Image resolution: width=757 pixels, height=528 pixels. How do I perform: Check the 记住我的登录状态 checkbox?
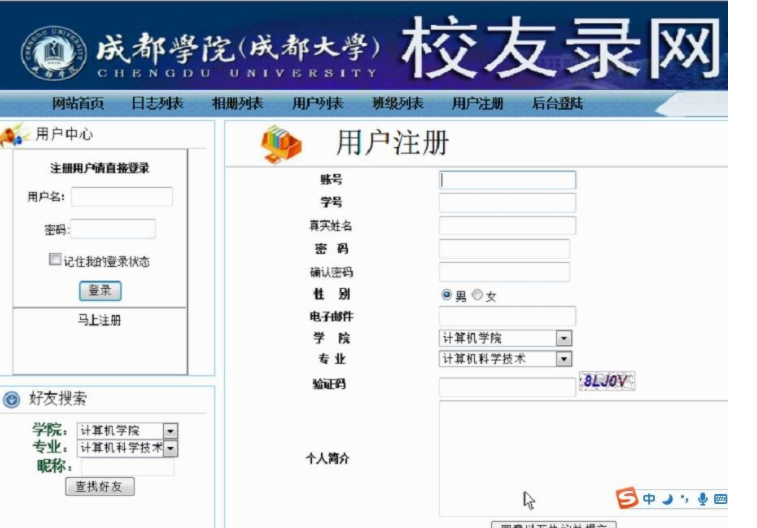coord(55,259)
